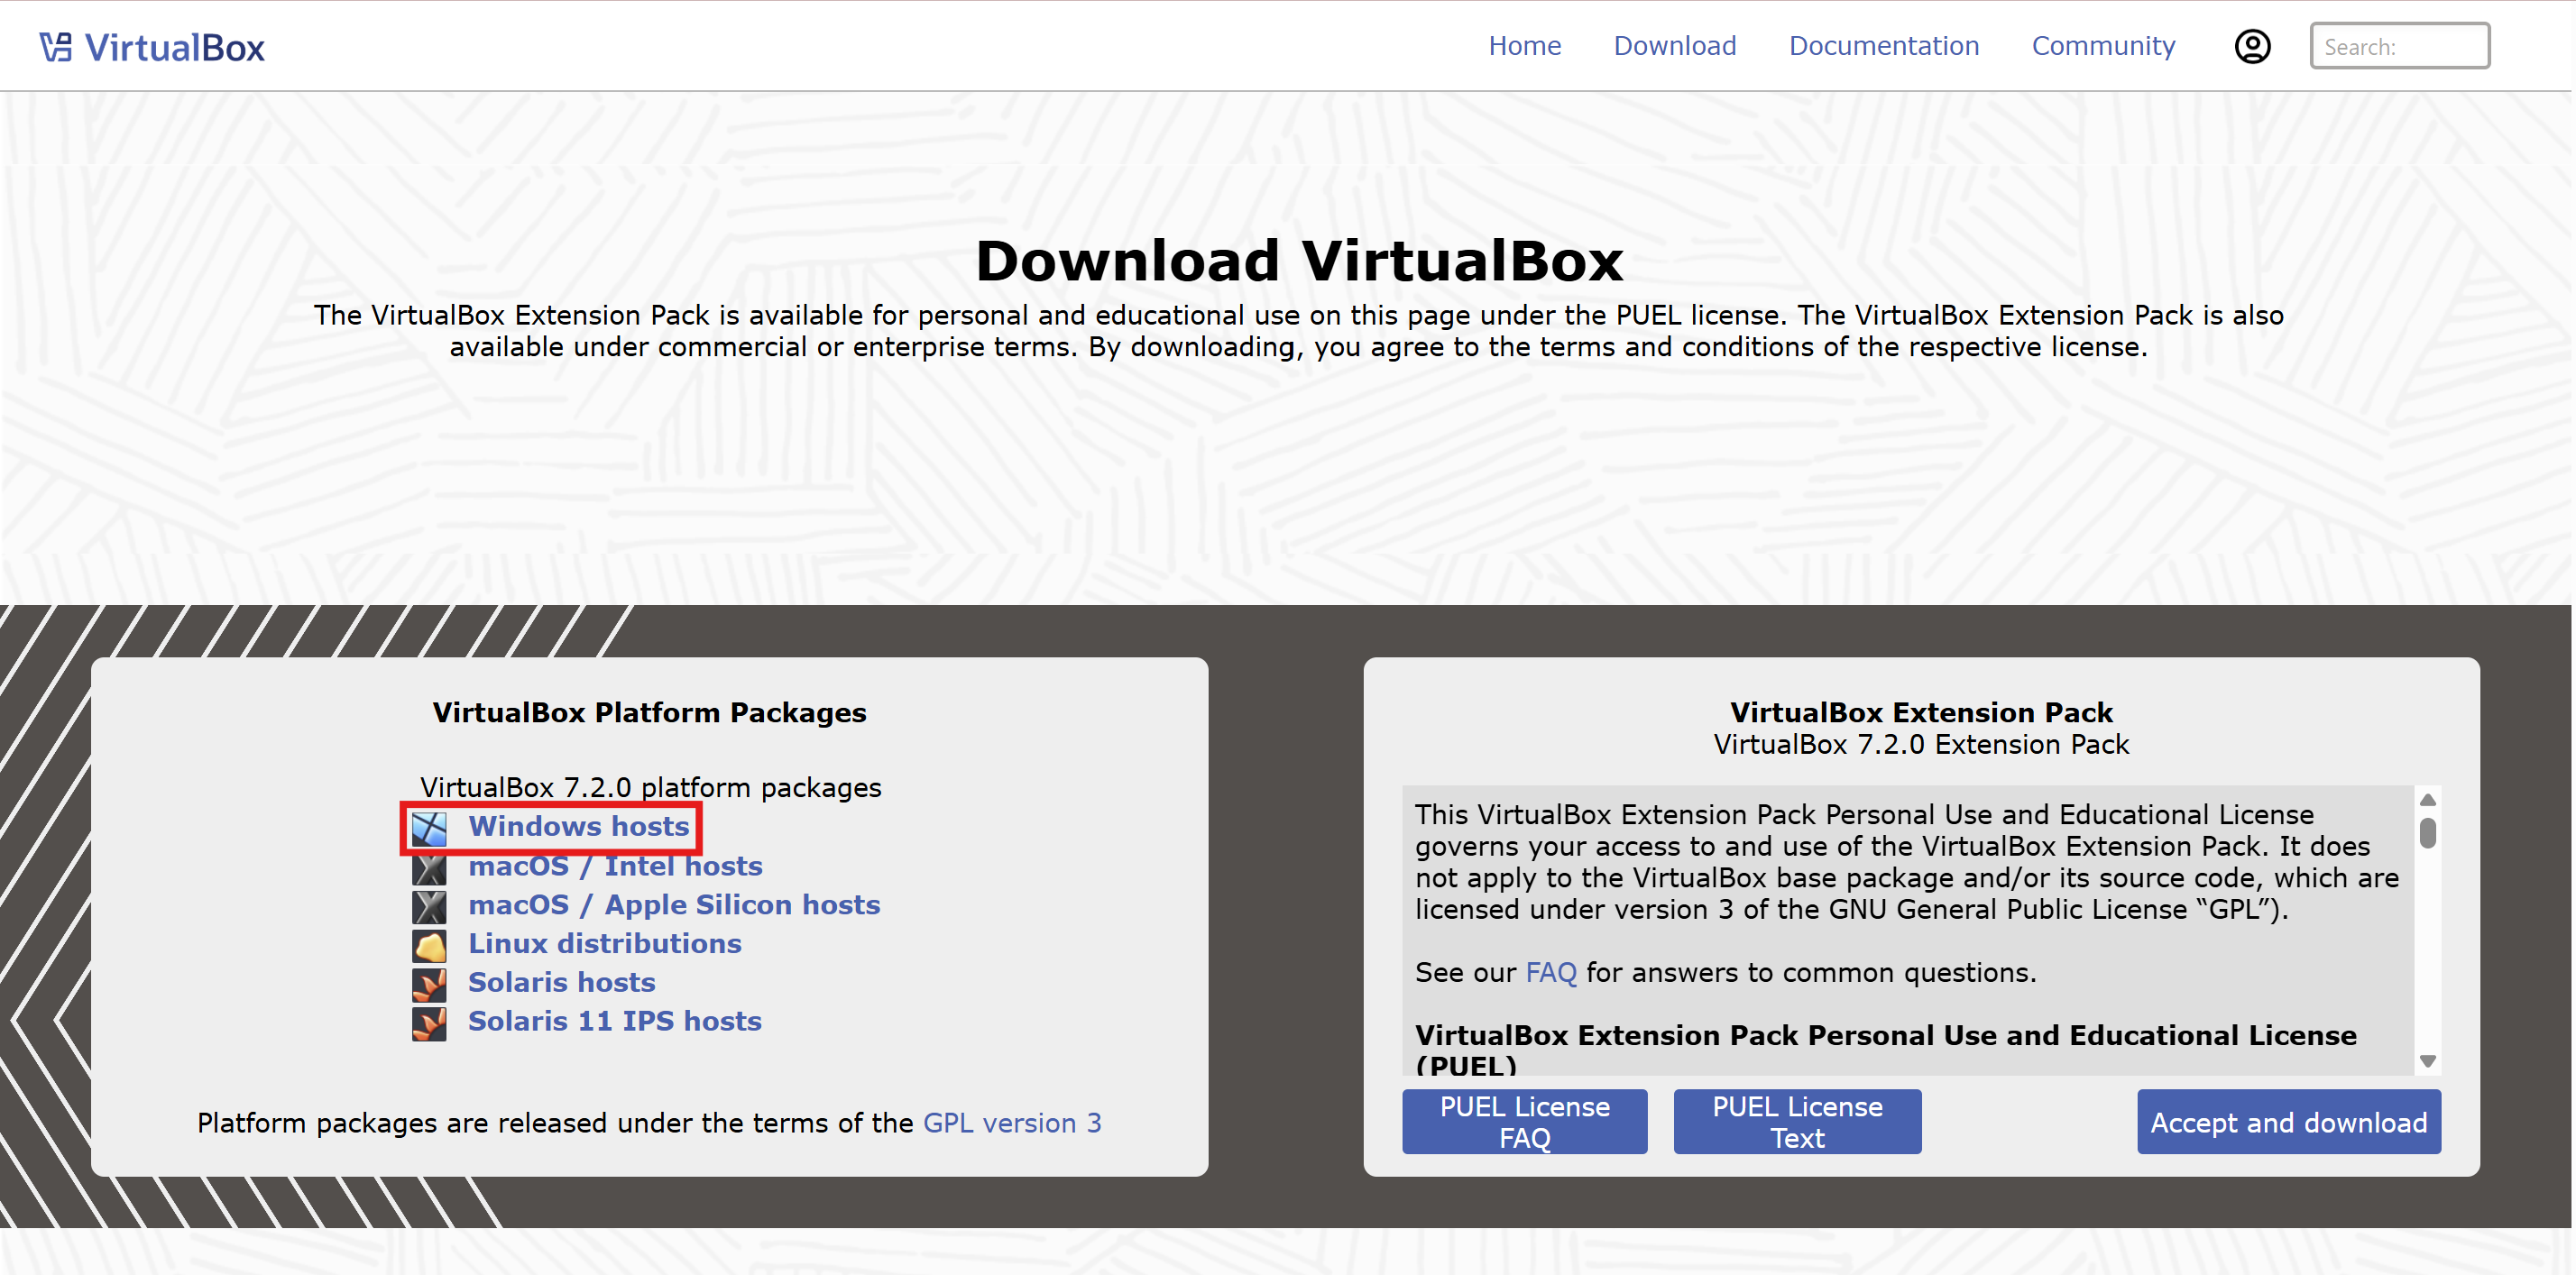Click the license box scrollbar thumb
This screenshot has width=2576, height=1275.
(x=2427, y=833)
